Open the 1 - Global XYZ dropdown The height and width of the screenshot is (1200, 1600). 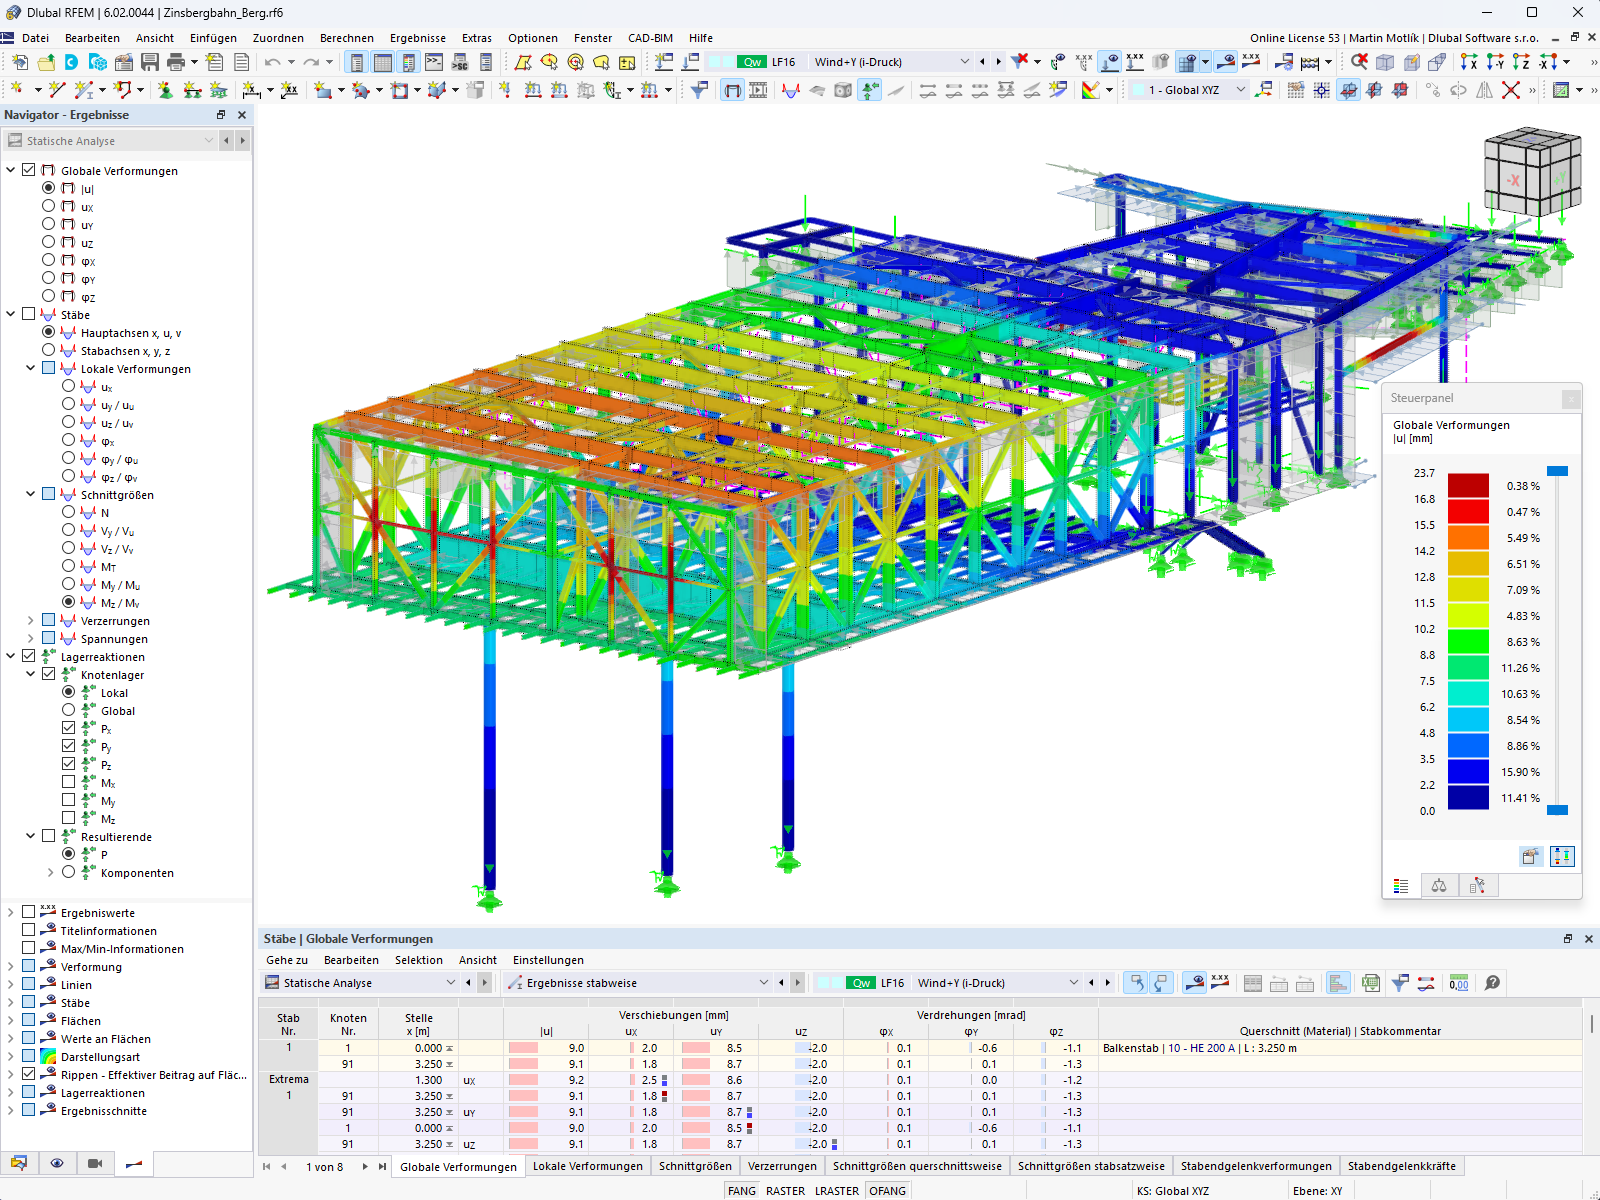click(1240, 89)
